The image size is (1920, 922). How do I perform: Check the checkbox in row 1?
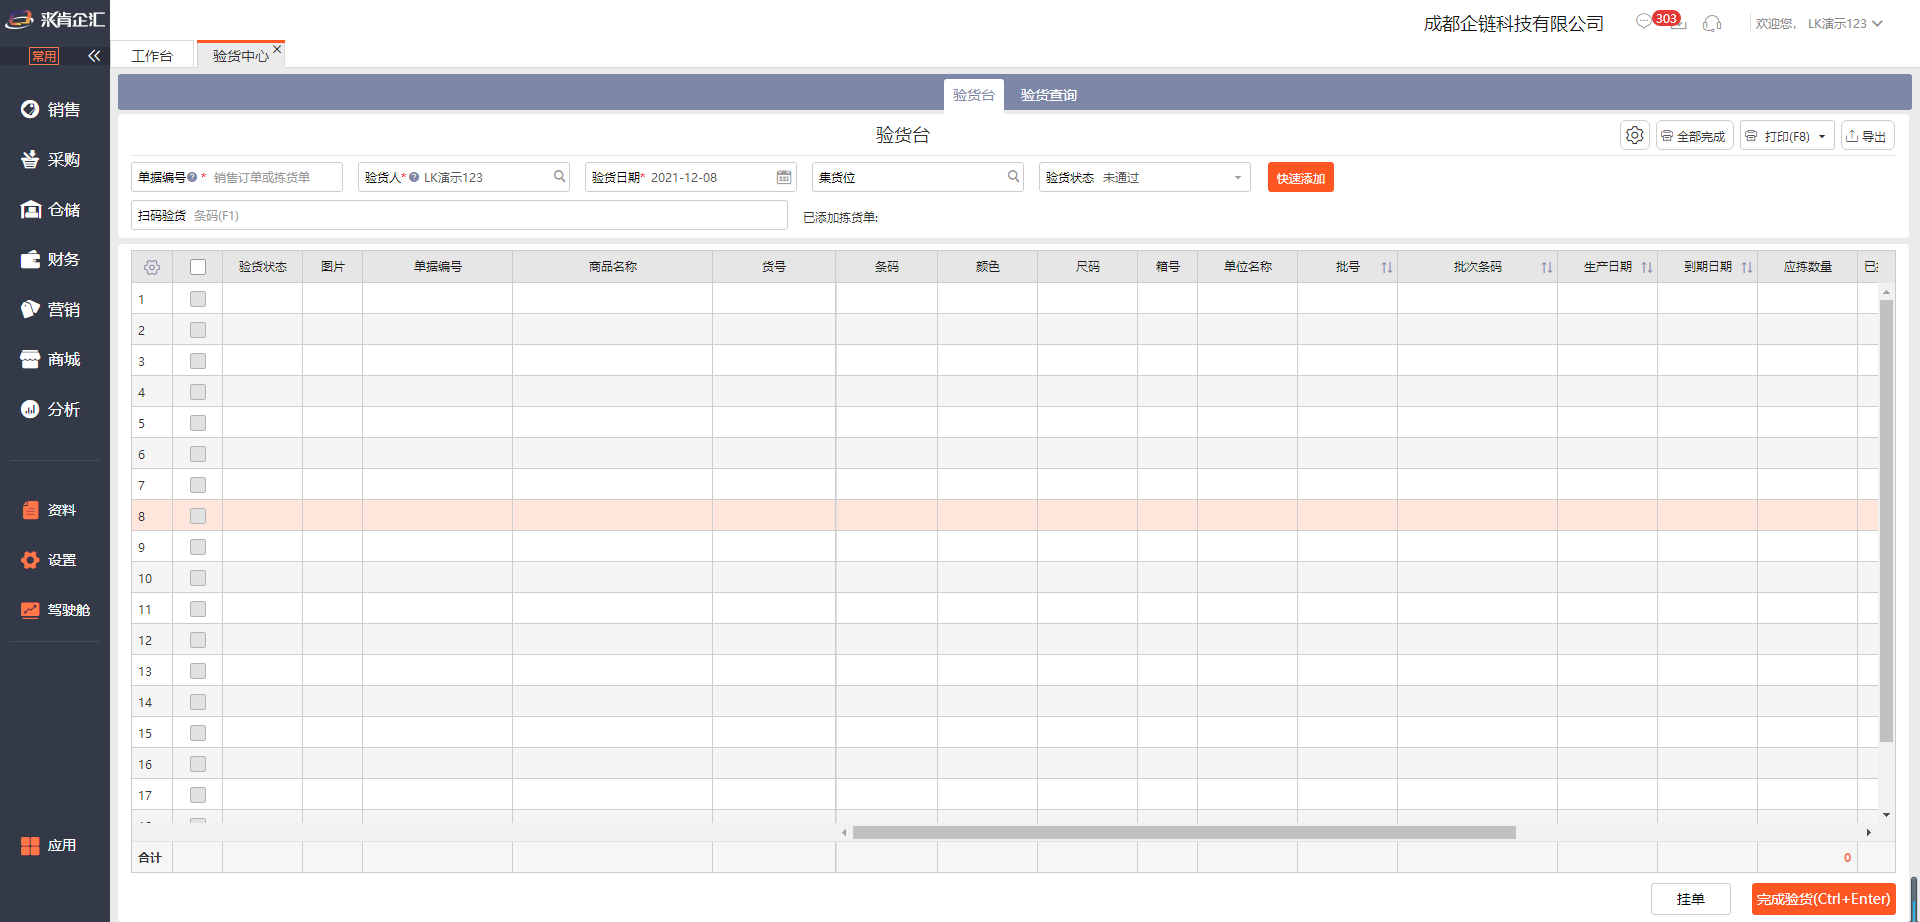tap(198, 299)
